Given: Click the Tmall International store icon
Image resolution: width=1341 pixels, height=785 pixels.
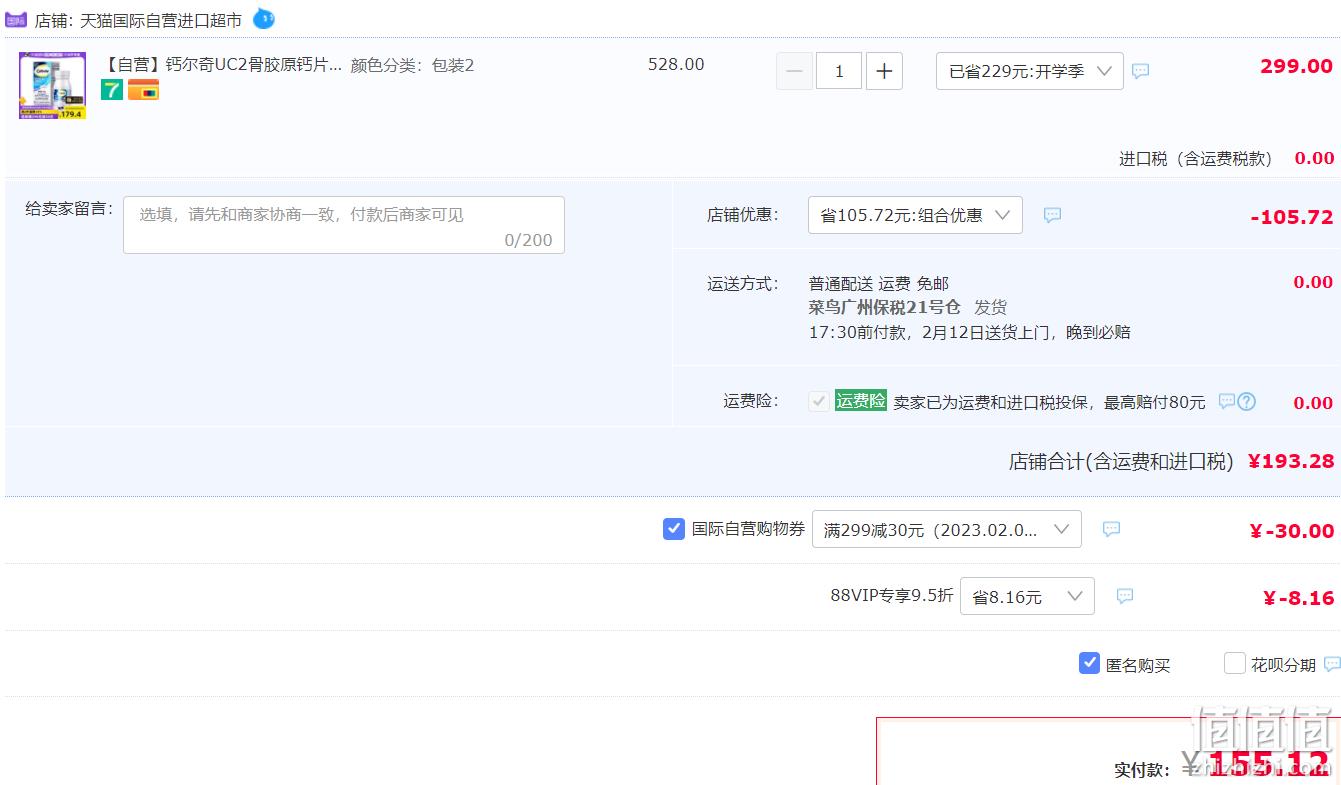Looking at the screenshot, I should point(15,20).
